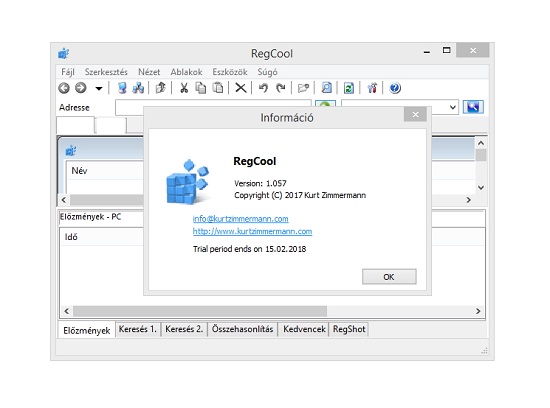This screenshot has width=550, height=408.
Task: Click the network registry connection icon
Action: pyautogui.click(x=138, y=88)
